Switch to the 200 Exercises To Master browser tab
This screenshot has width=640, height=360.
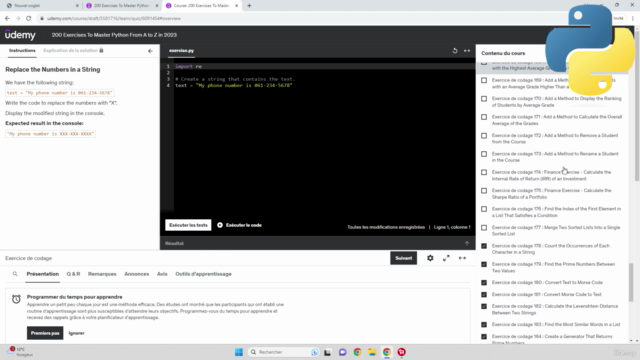click(x=122, y=6)
